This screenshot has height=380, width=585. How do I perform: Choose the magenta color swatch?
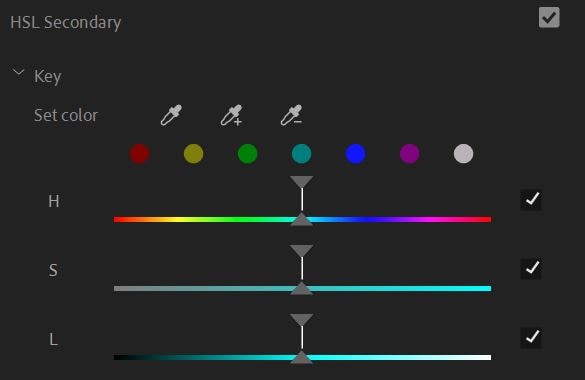pos(410,154)
